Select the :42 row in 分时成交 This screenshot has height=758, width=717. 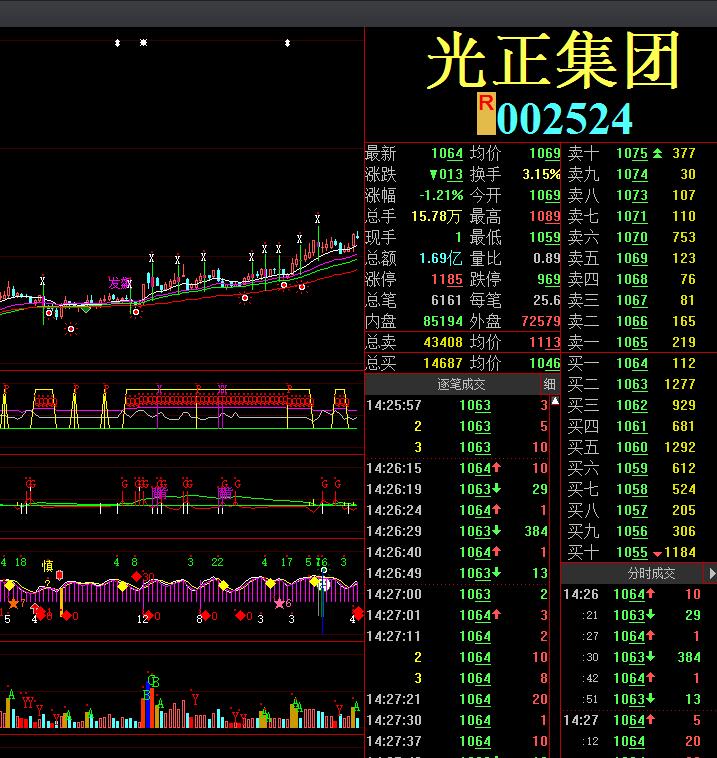(x=640, y=678)
